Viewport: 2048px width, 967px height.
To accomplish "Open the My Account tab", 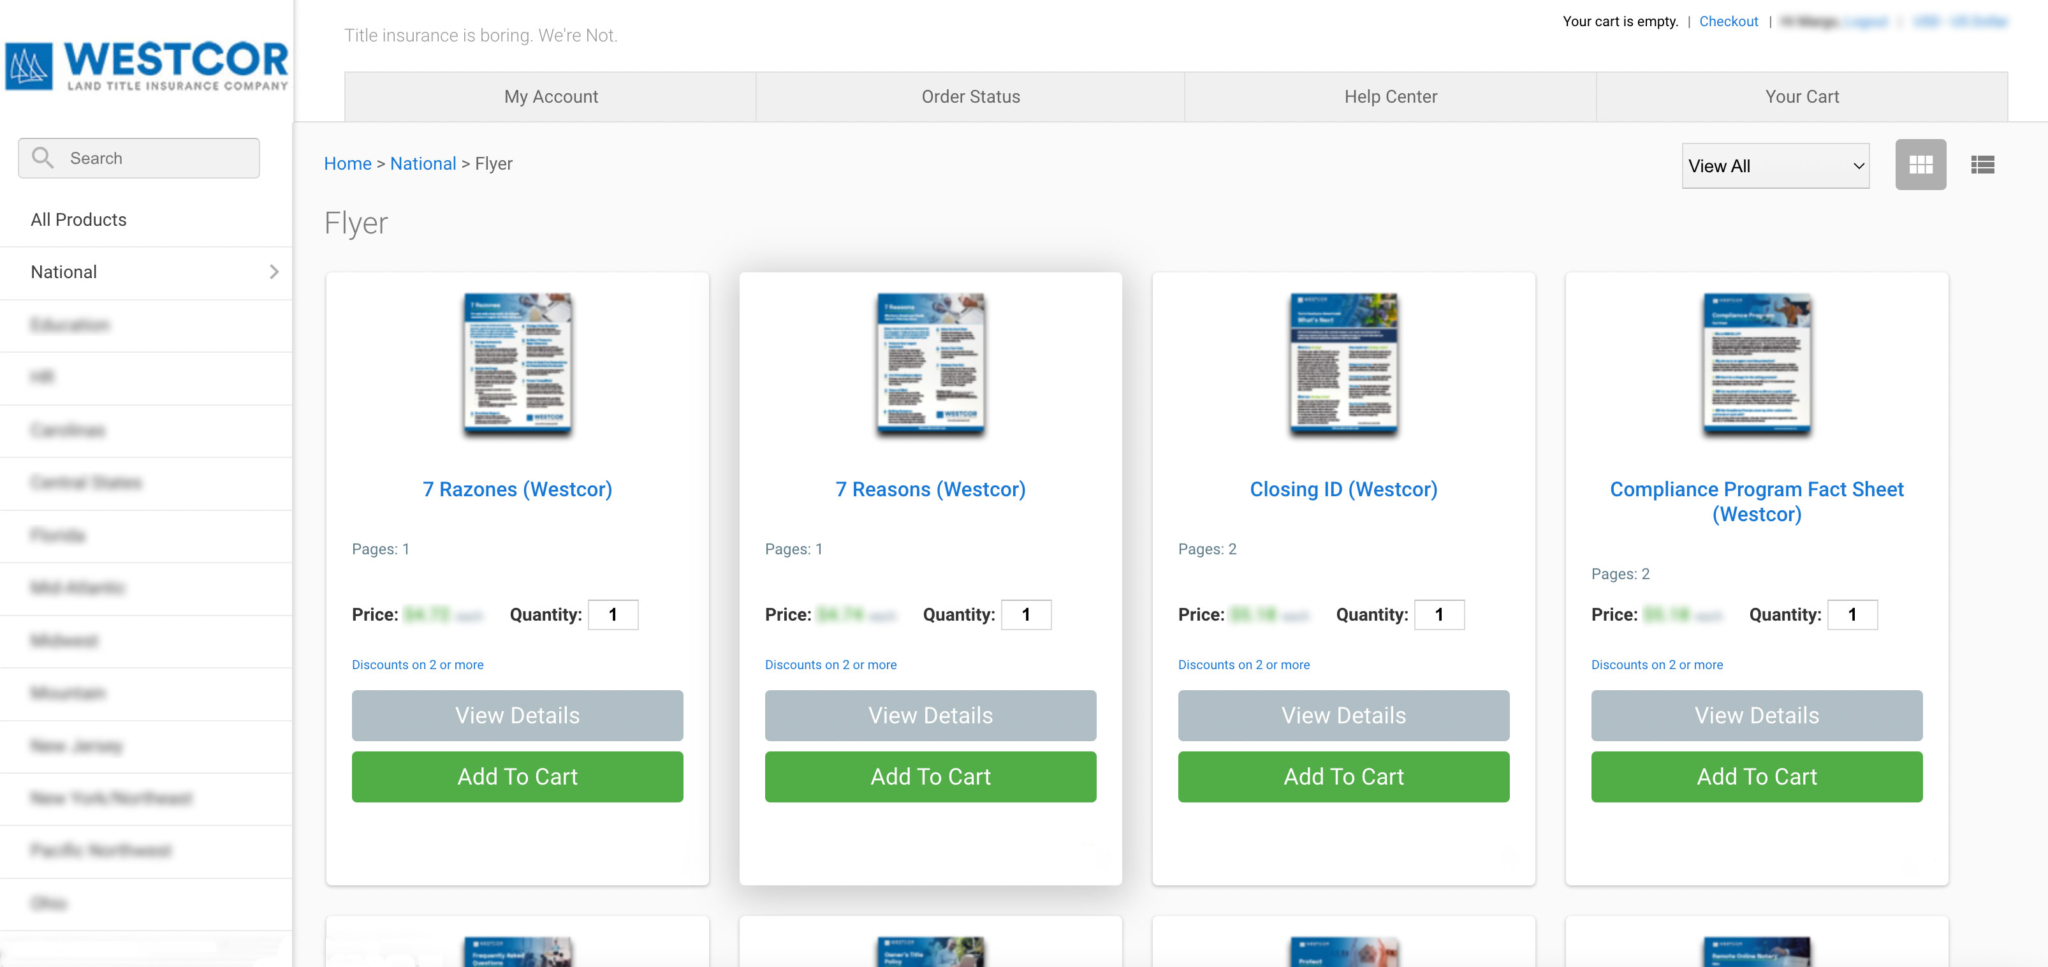I will (551, 97).
